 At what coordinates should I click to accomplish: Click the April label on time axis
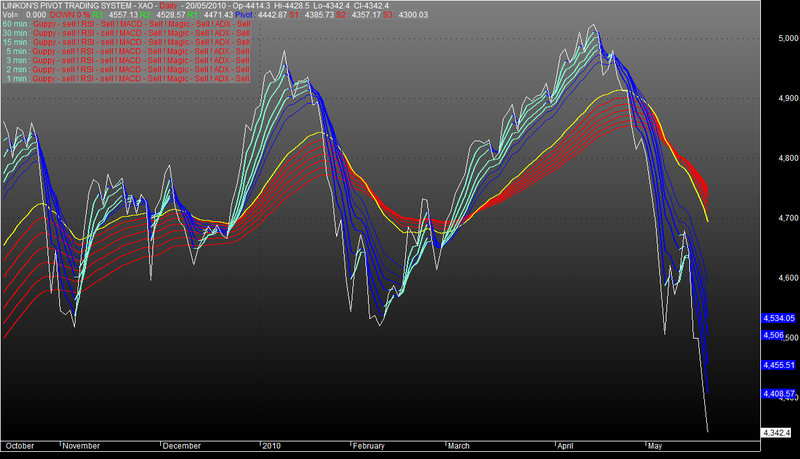point(565,446)
